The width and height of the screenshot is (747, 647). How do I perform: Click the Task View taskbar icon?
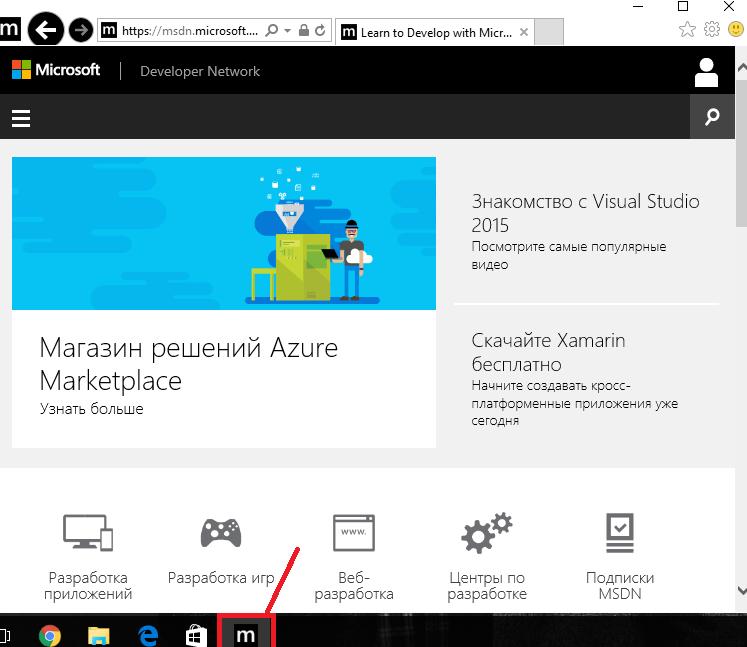[x=5, y=636]
